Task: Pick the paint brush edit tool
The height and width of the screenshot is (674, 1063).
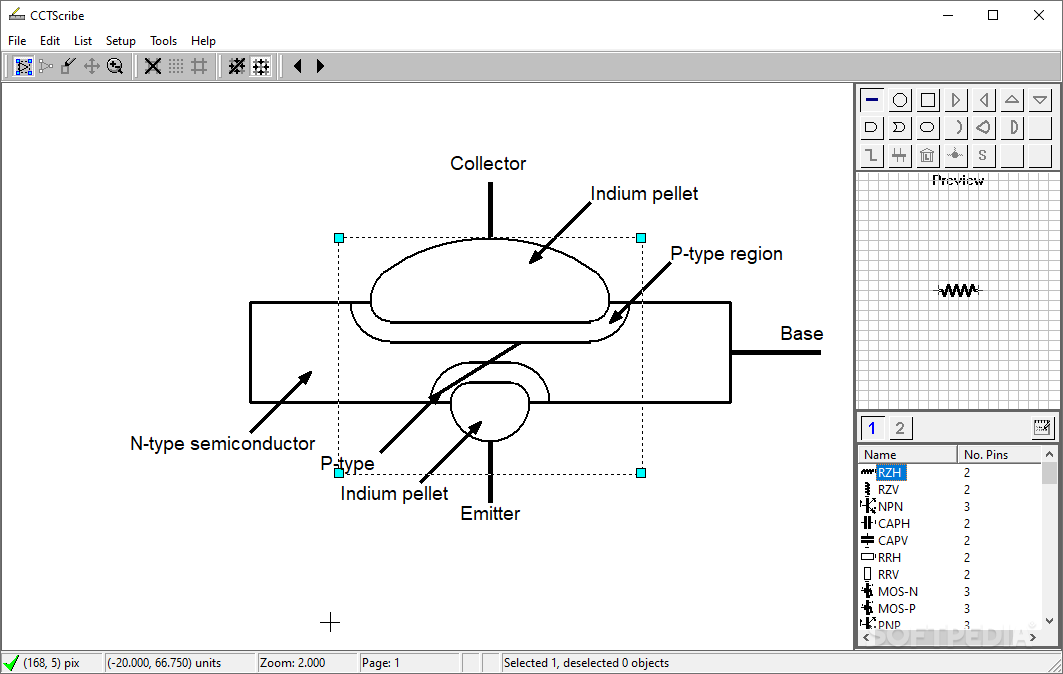Action: [68, 66]
